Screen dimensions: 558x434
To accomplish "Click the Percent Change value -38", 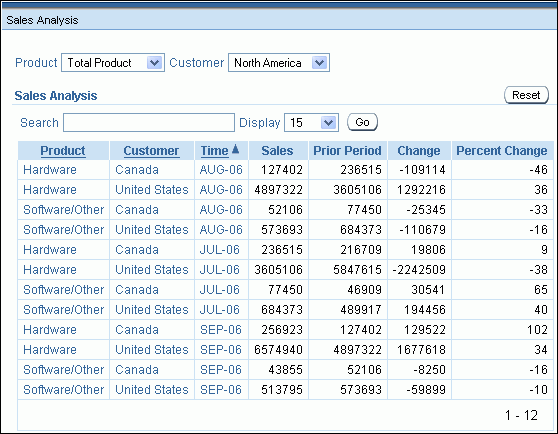I will tap(538, 270).
